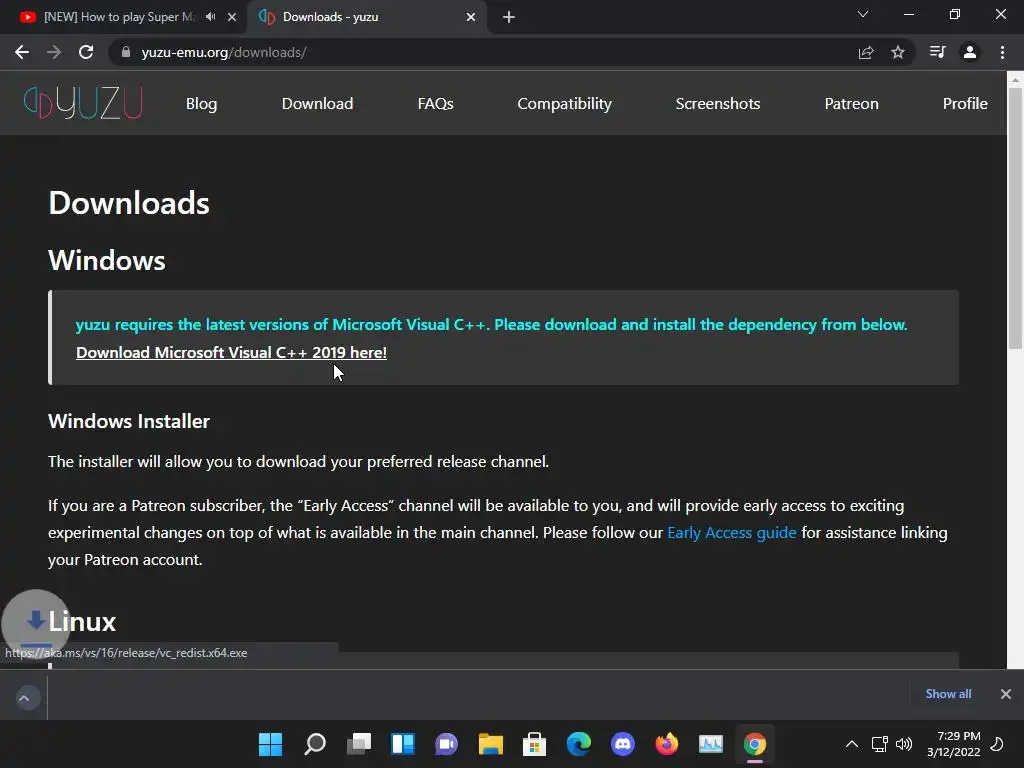Open the media control icon in toolbar

coord(937,52)
